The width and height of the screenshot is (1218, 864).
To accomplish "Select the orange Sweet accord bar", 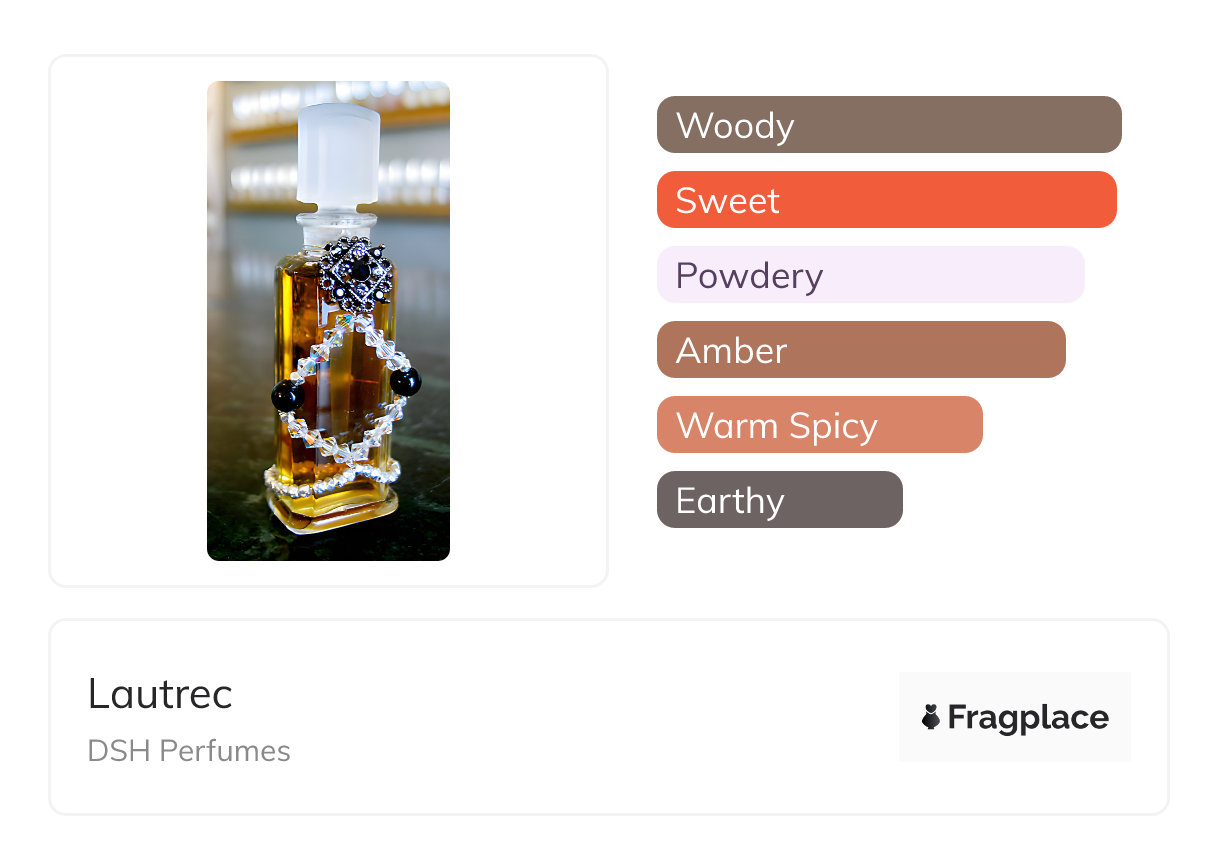I will click(x=886, y=200).
